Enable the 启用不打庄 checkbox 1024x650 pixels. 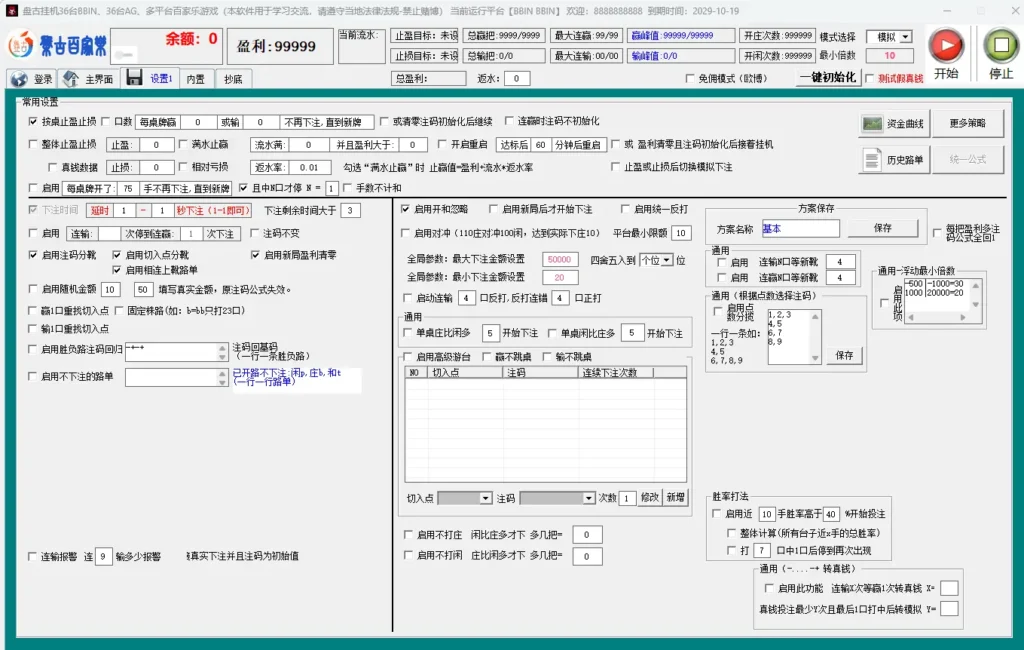408,535
